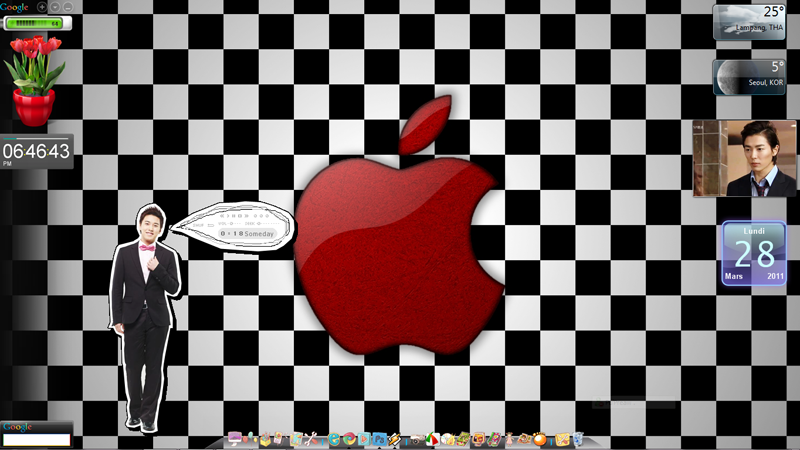
Task: Open the balloons icon in the dock
Action: click(x=249, y=438)
